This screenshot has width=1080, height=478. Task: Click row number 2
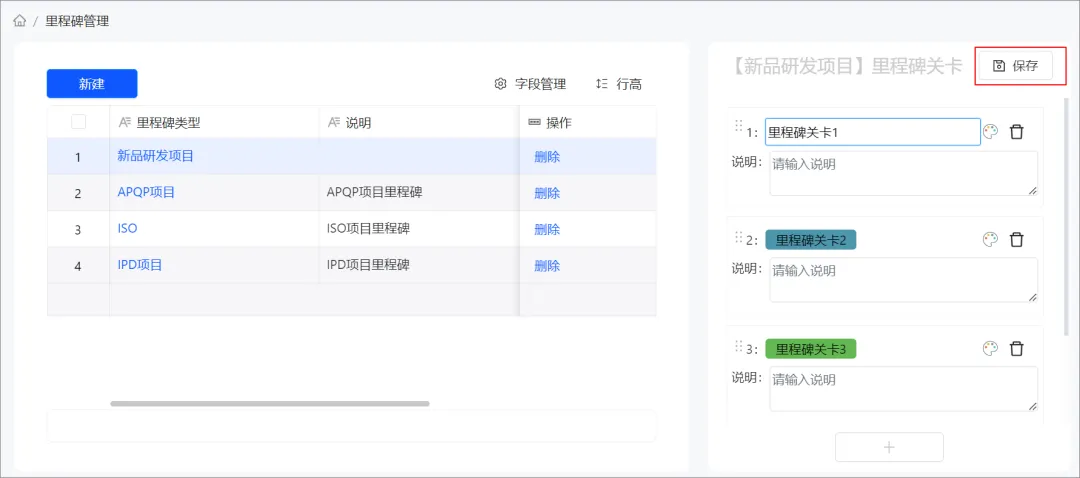tap(78, 194)
